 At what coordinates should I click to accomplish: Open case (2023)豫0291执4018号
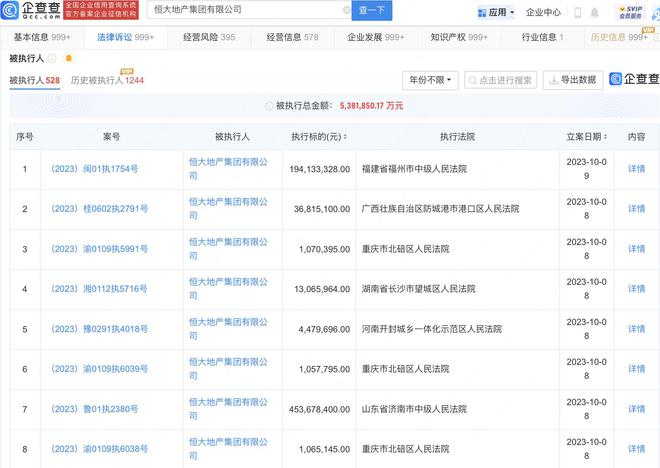[x=99, y=329]
